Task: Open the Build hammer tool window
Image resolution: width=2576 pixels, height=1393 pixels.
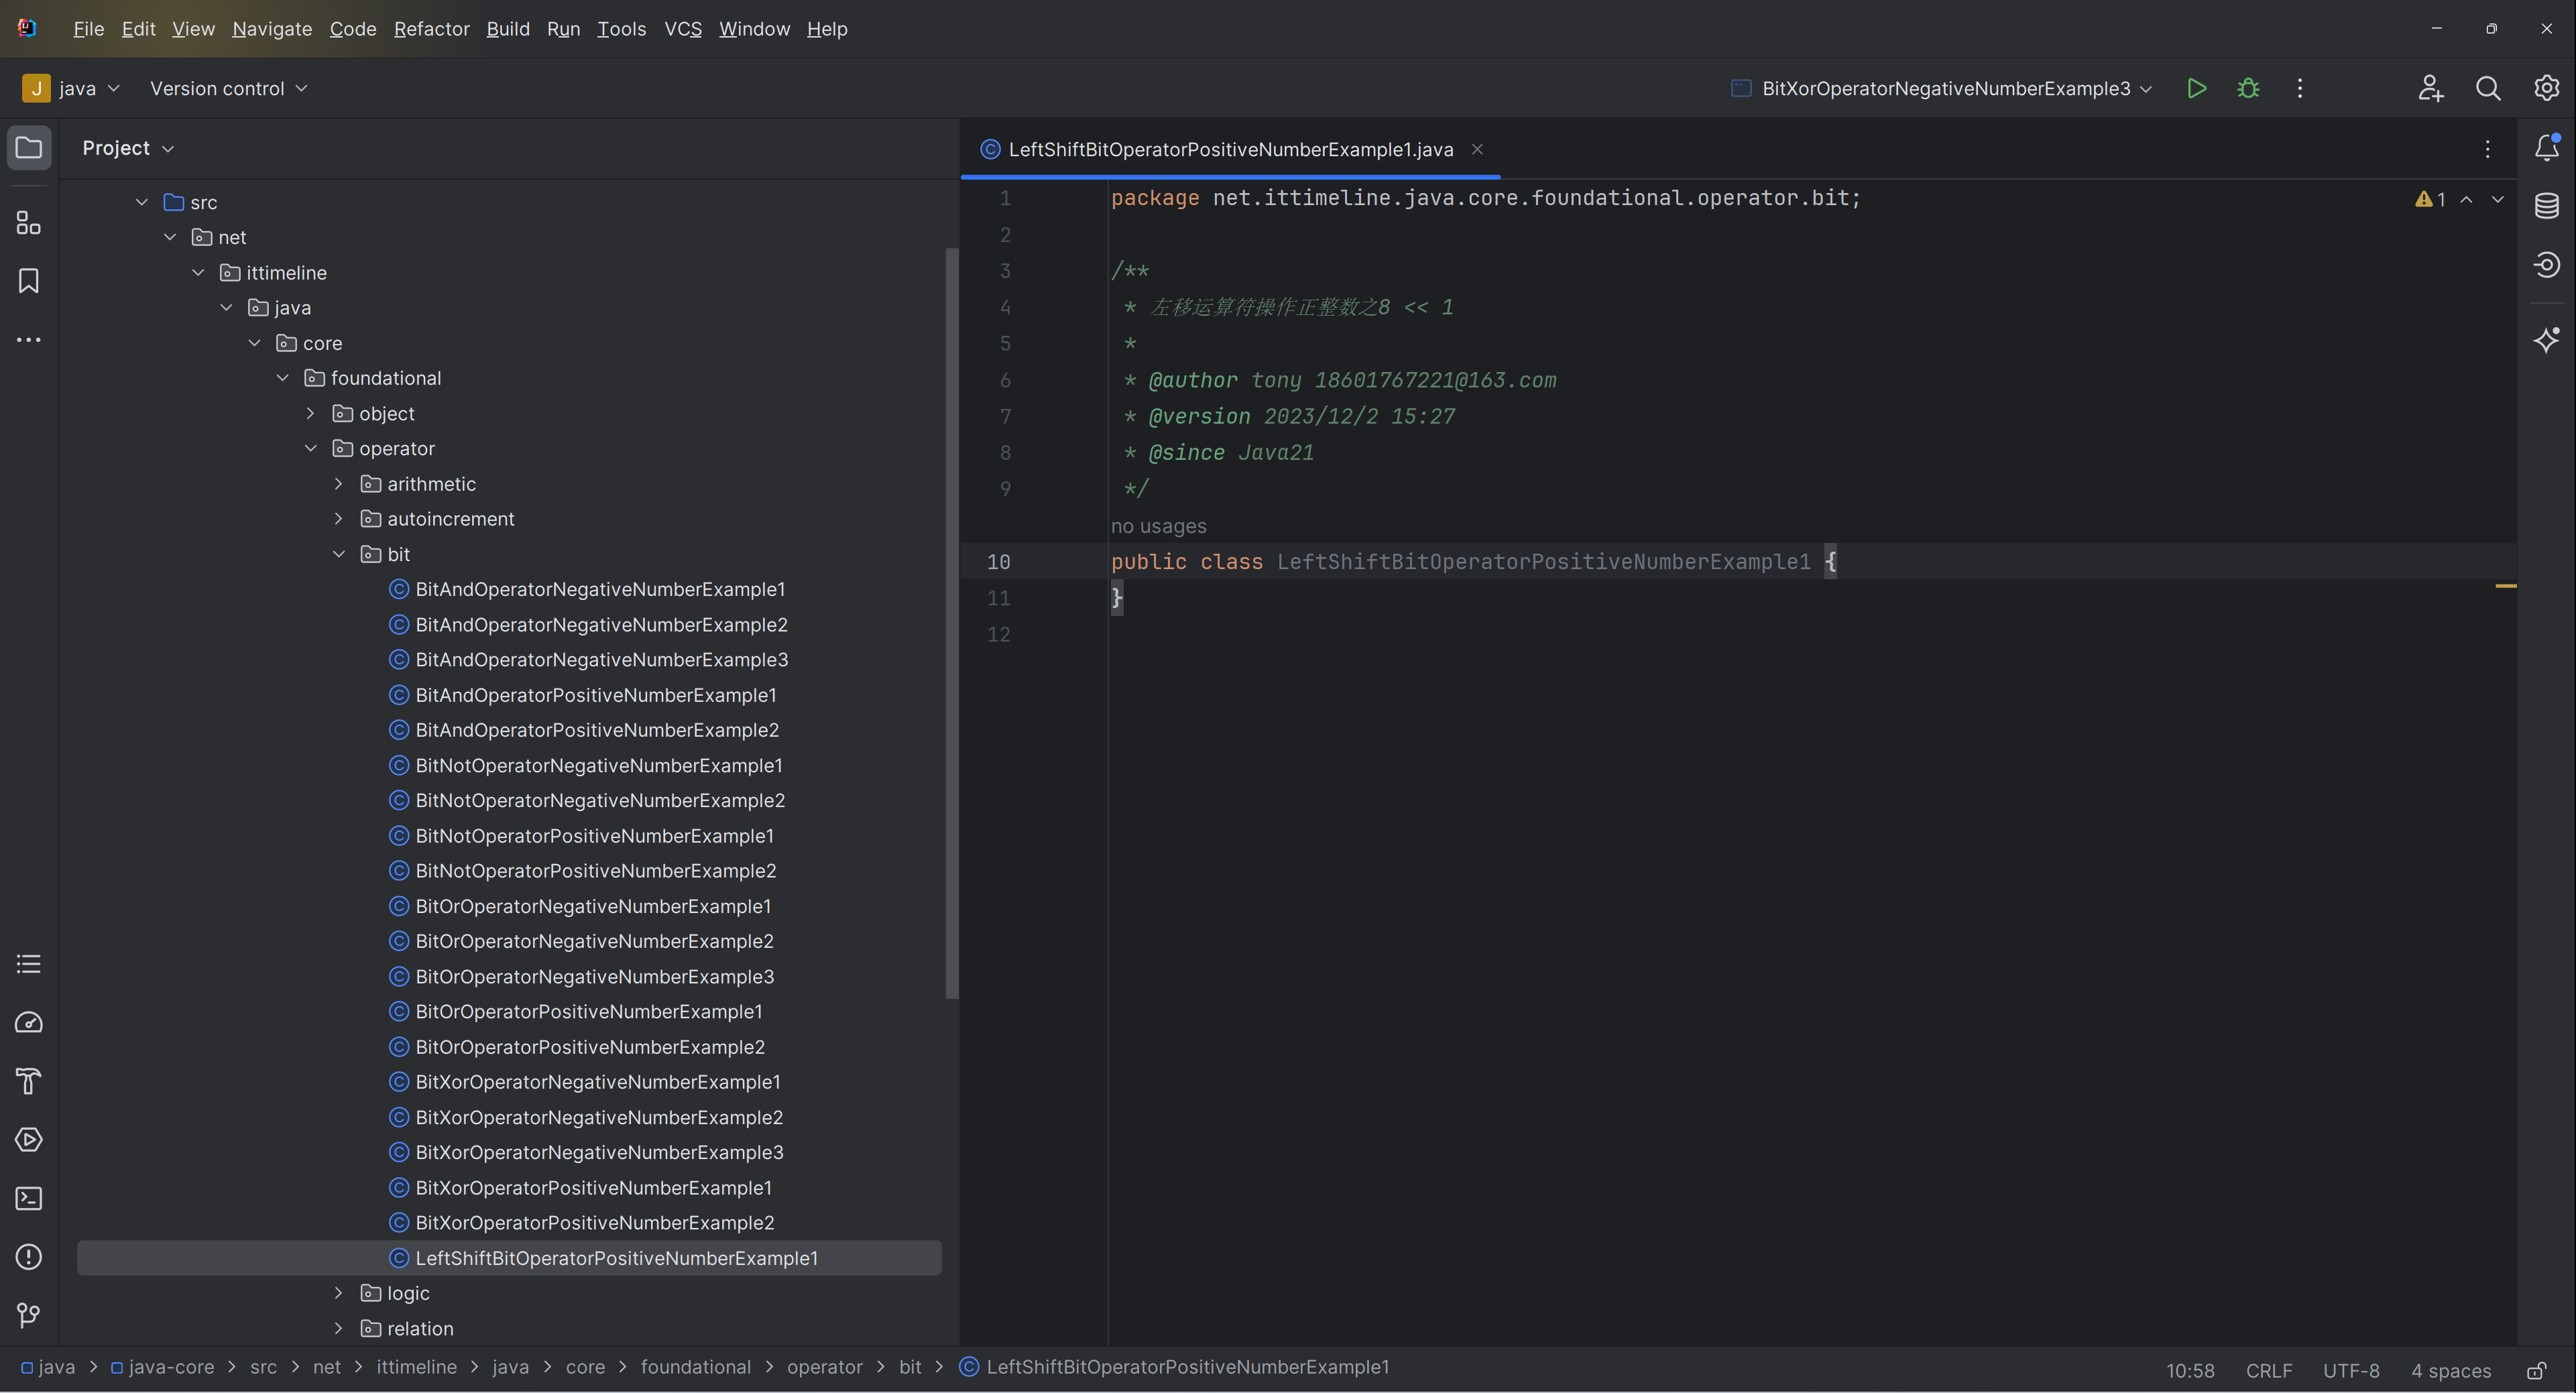Action: click(x=29, y=1081)
